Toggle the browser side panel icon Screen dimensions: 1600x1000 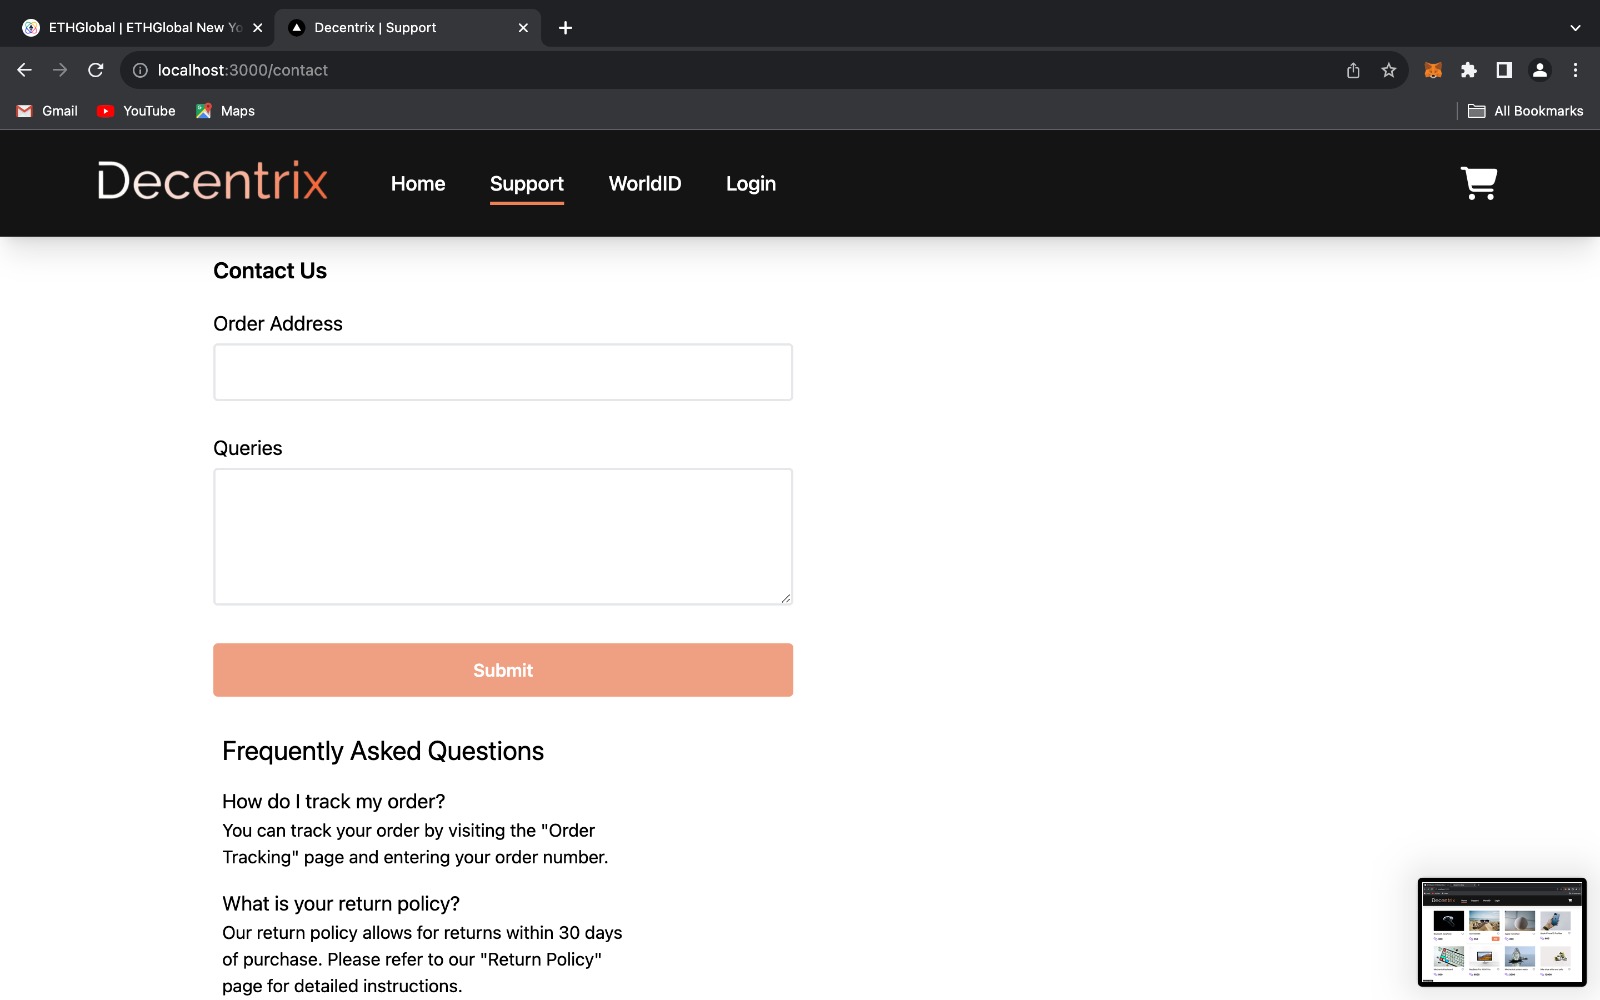[1504, 70]
